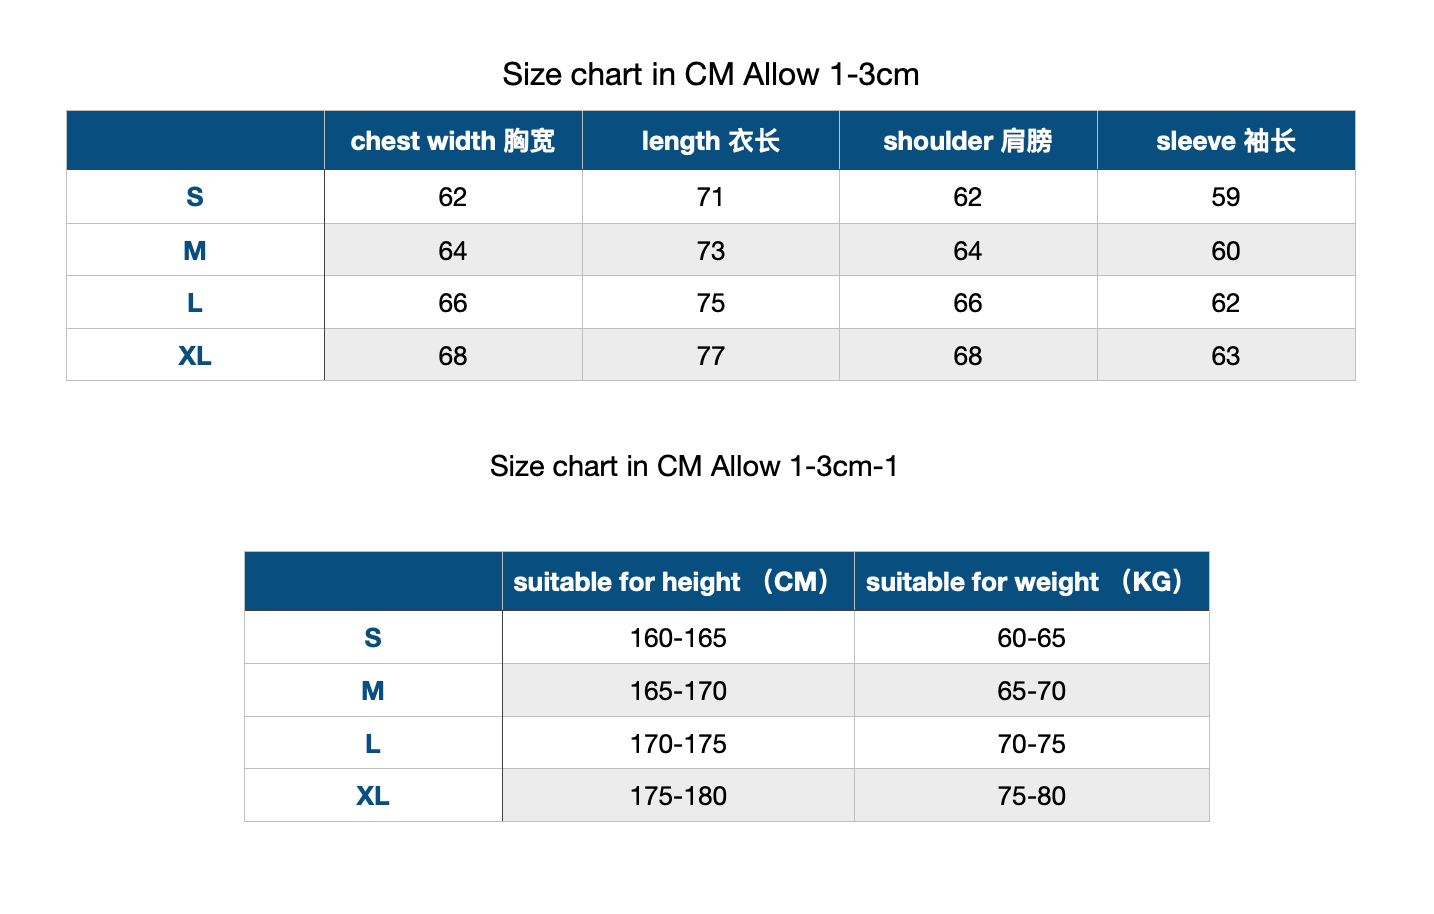Select the "chest width 胸宽" column header
This screenshot has width=1434, height=914.
point(452,141)
